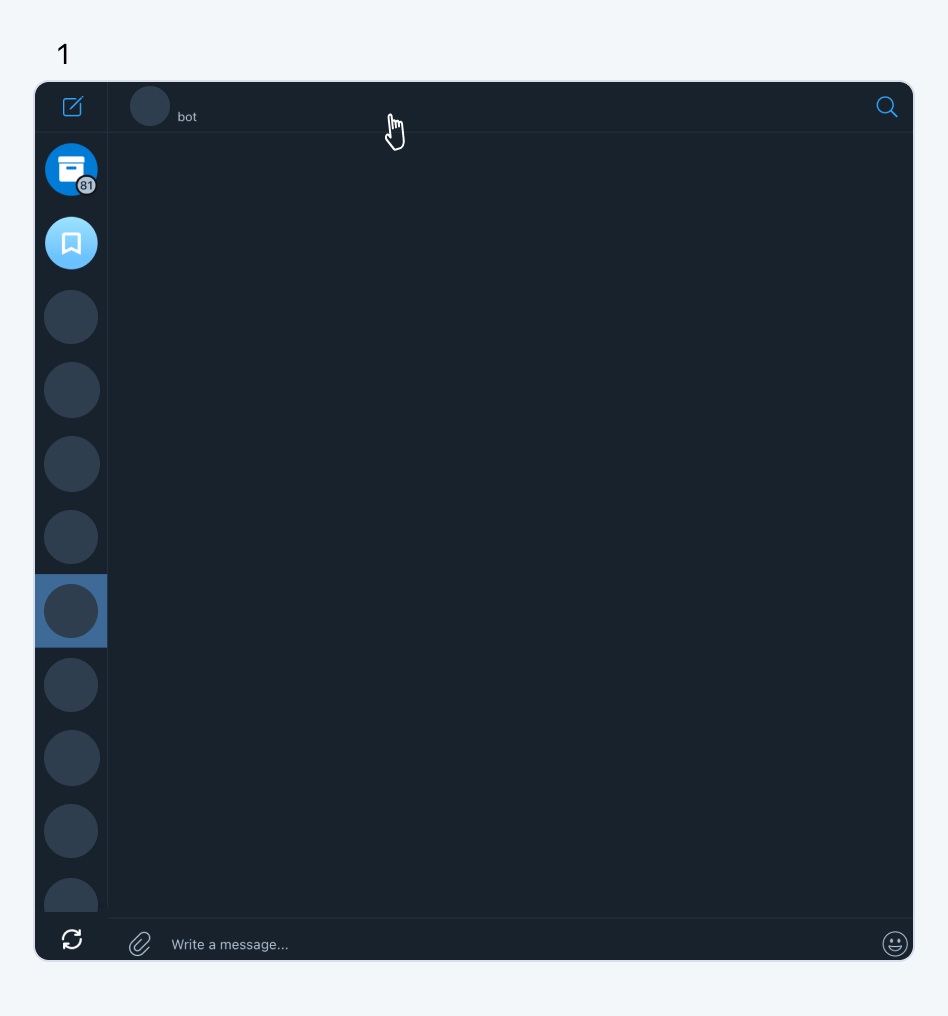The image size is (948, 1016).
Task: Select the highlighted active chat avatar
Action: [x=71, y=611]
